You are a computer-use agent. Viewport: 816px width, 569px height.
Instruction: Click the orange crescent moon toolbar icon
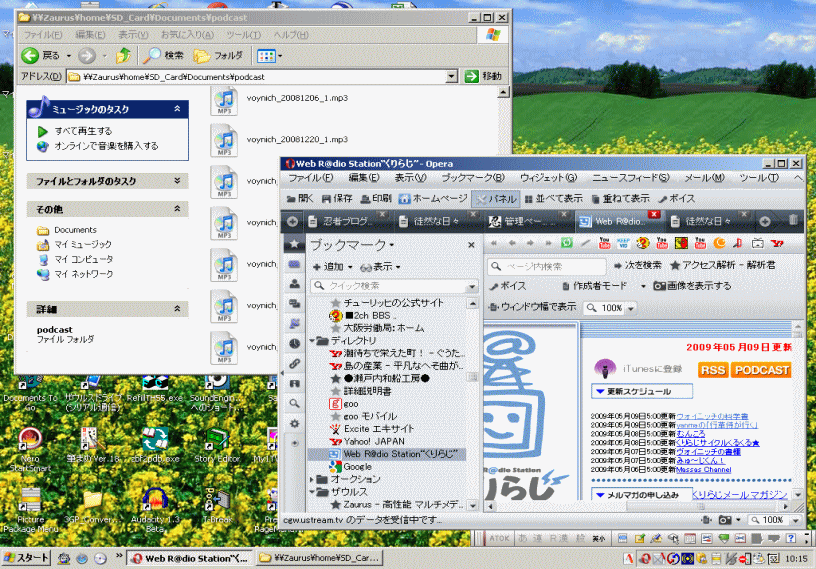(x=719, y=243)
